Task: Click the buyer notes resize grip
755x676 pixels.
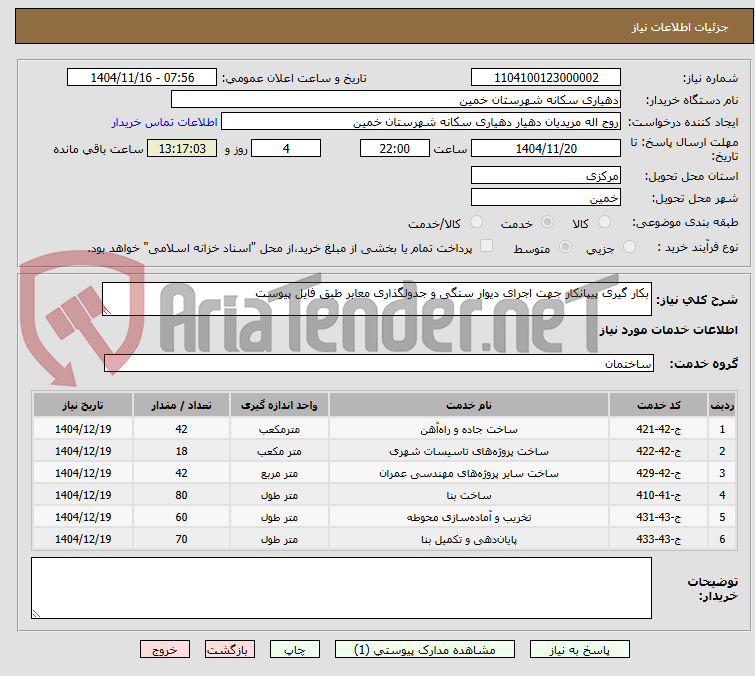Action: [x=36, y=613]
